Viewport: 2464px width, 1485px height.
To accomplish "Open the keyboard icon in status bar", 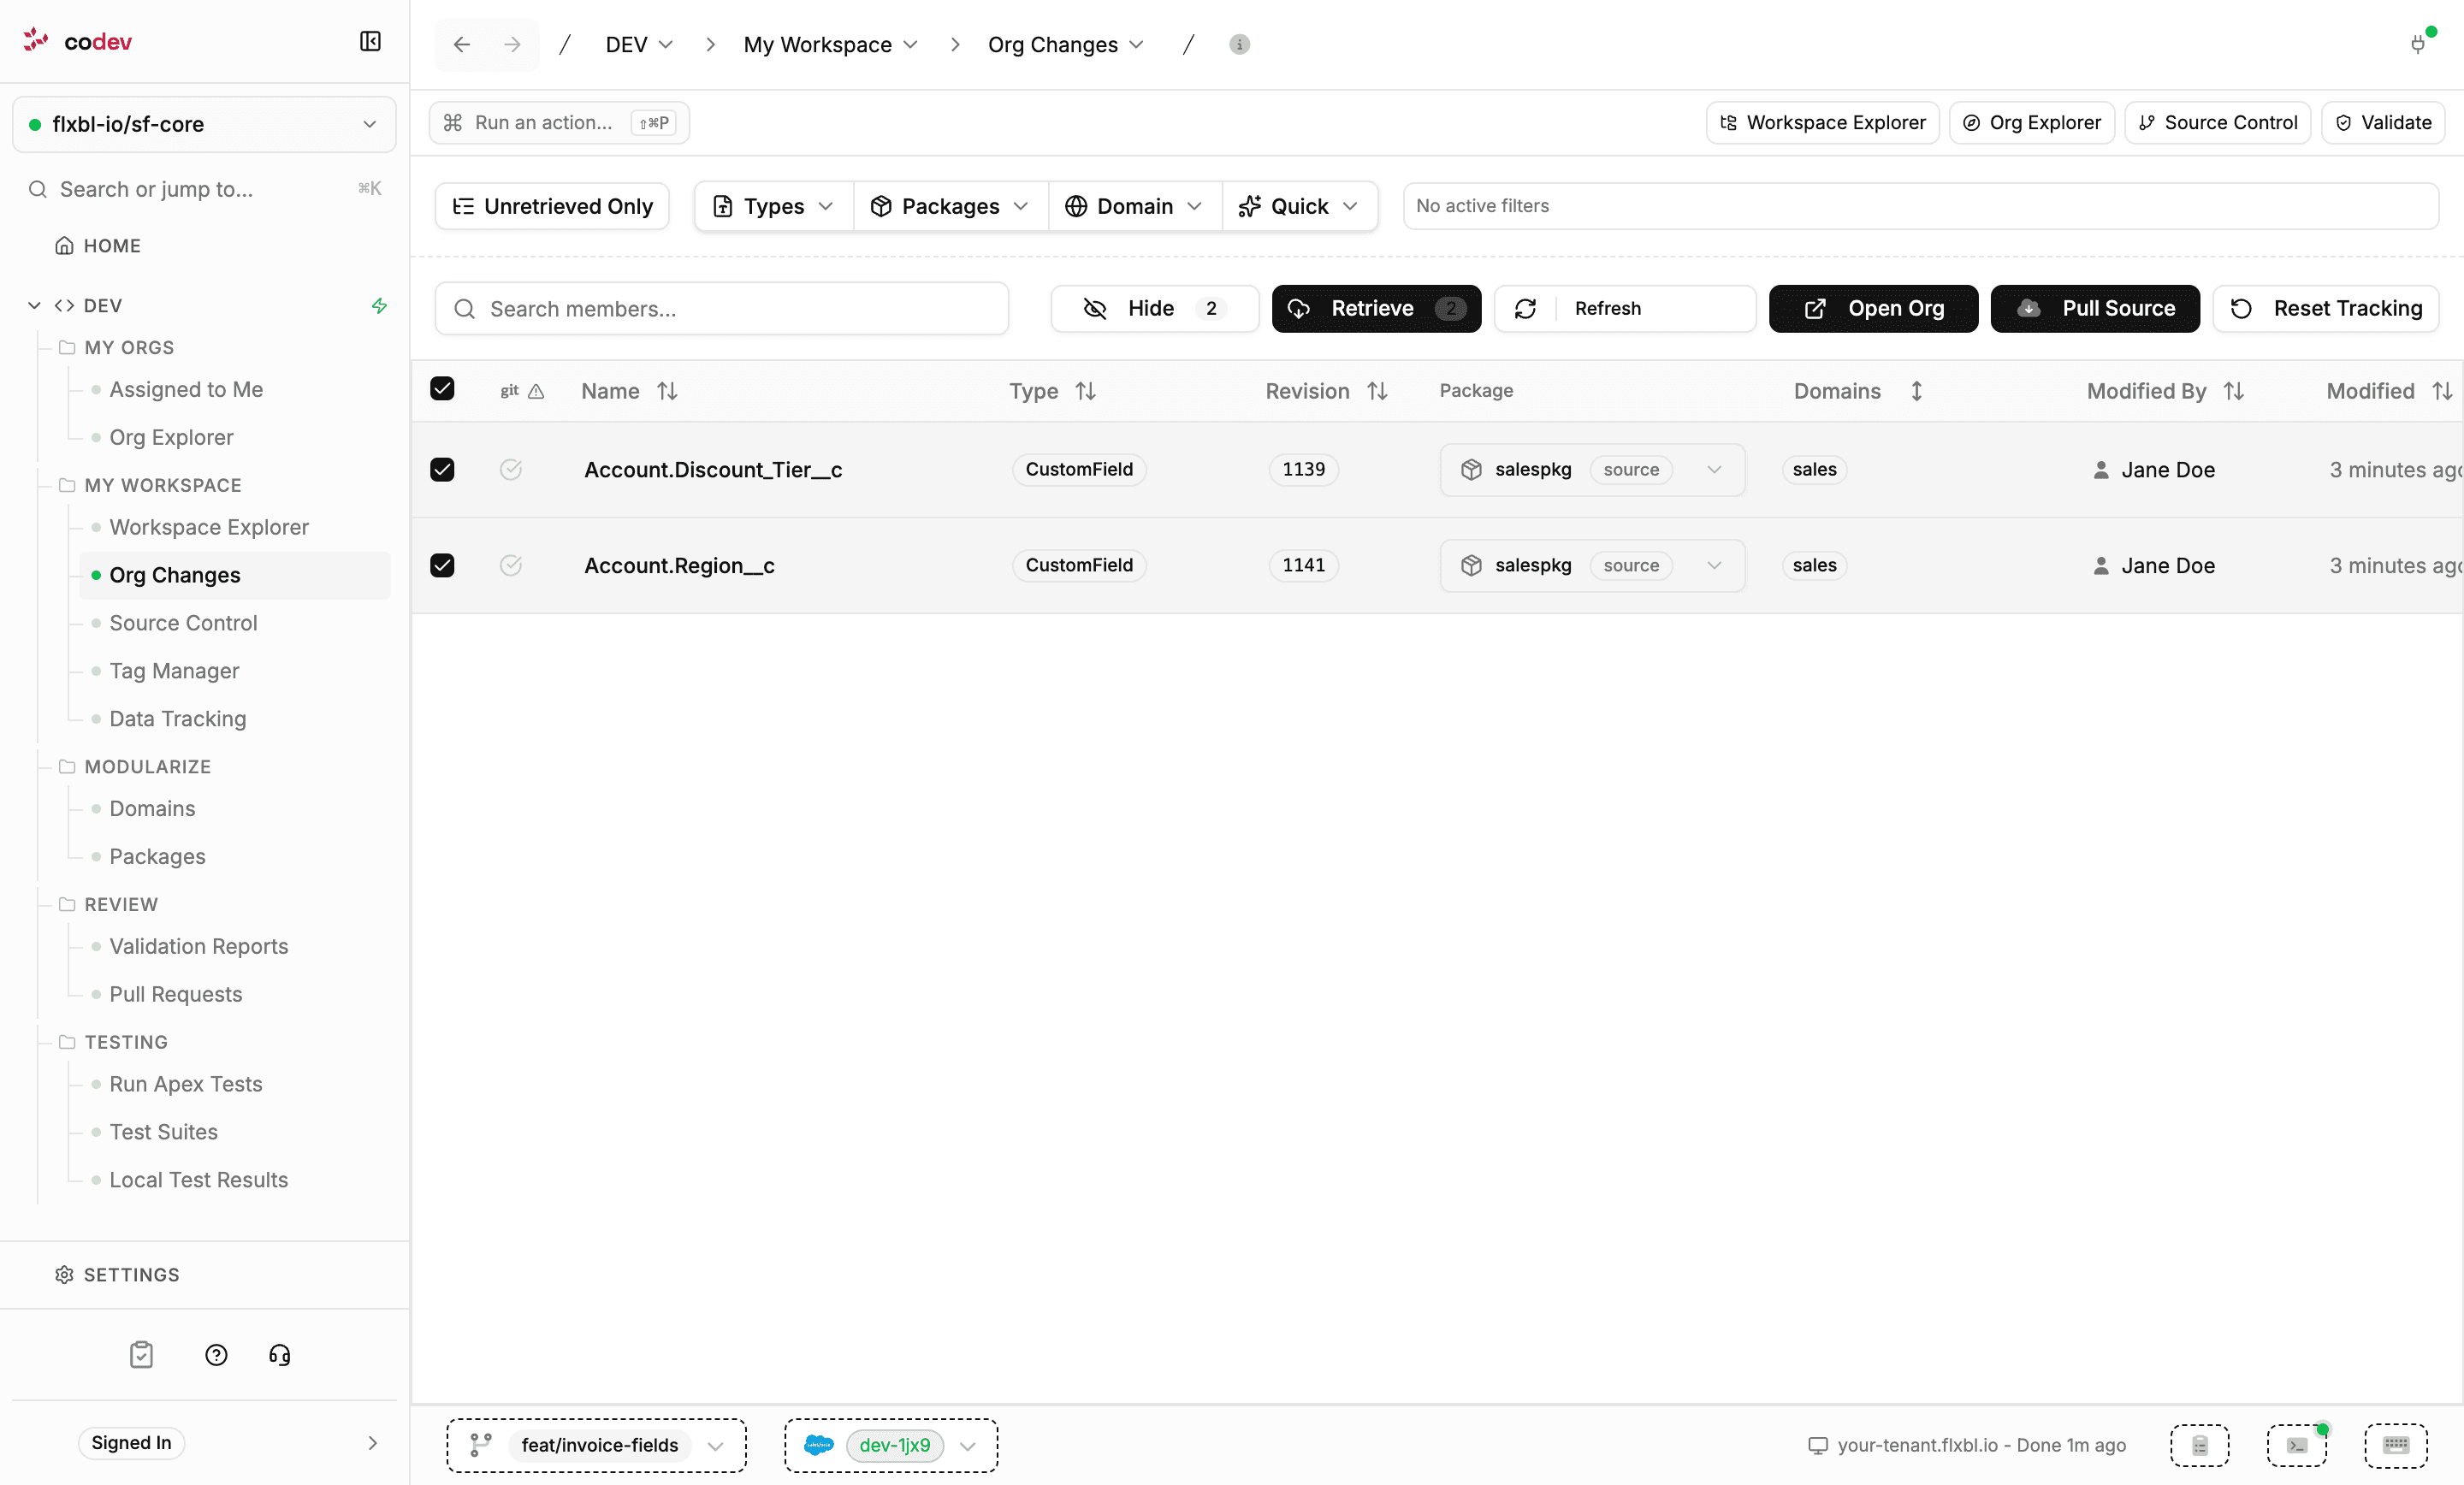I will point(2396,1446).
